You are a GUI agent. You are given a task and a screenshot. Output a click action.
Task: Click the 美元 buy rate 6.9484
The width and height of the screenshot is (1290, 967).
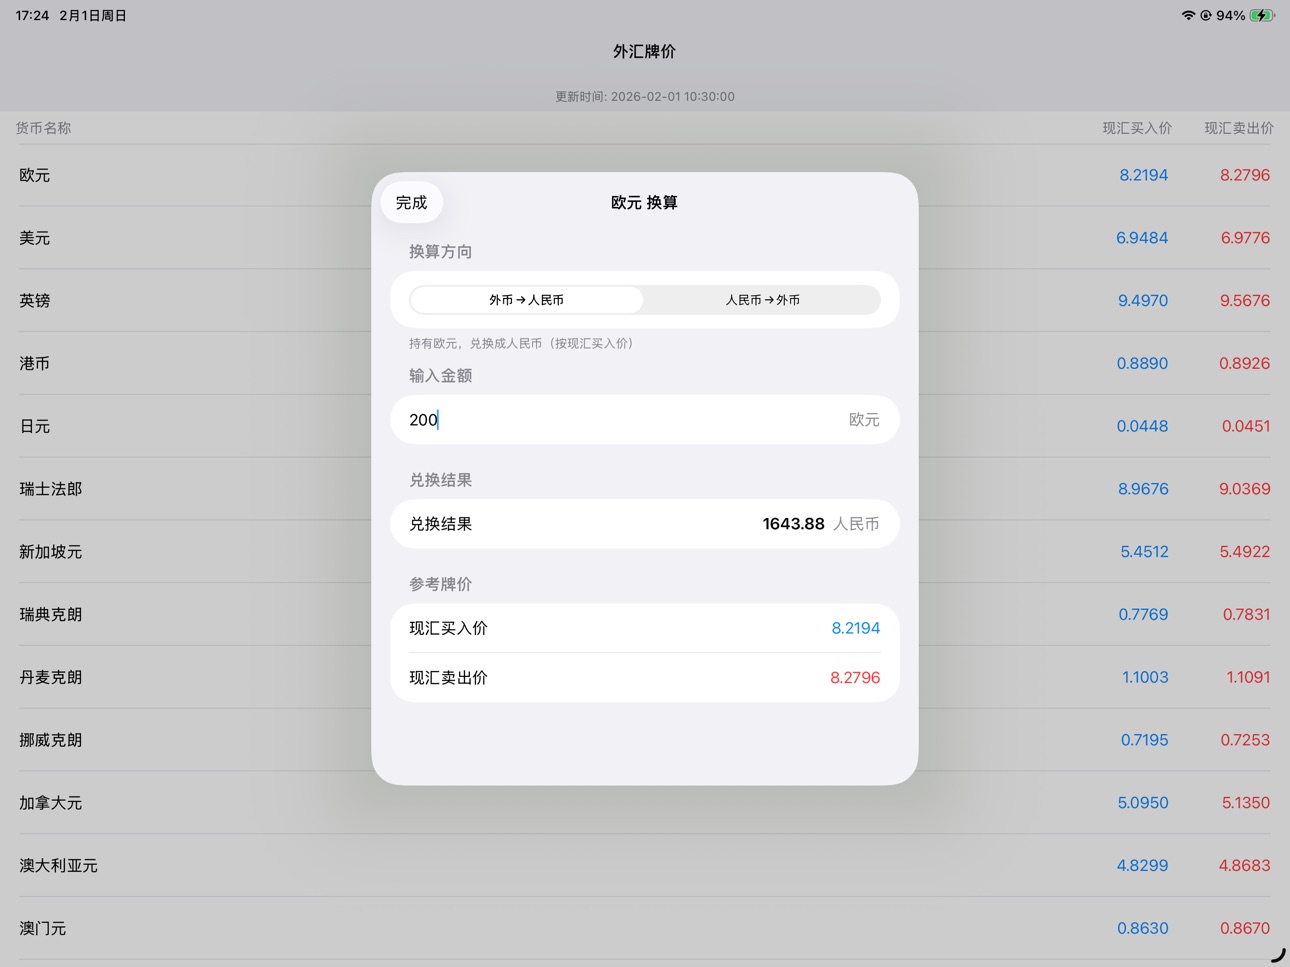click(x=1142, y=238)
